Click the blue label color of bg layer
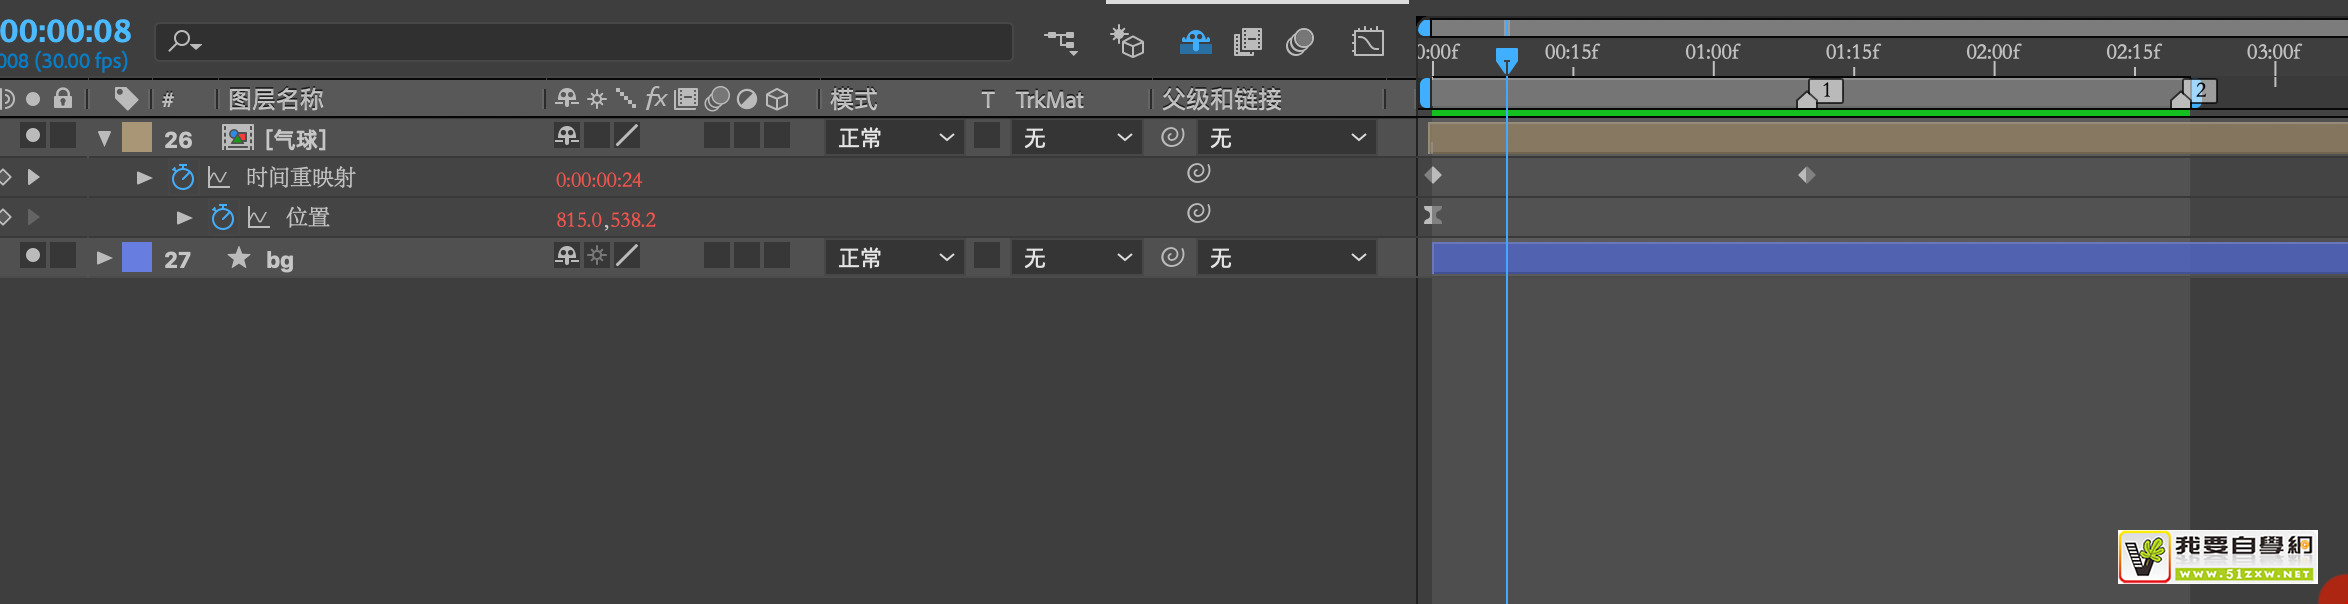 point(137,258)
